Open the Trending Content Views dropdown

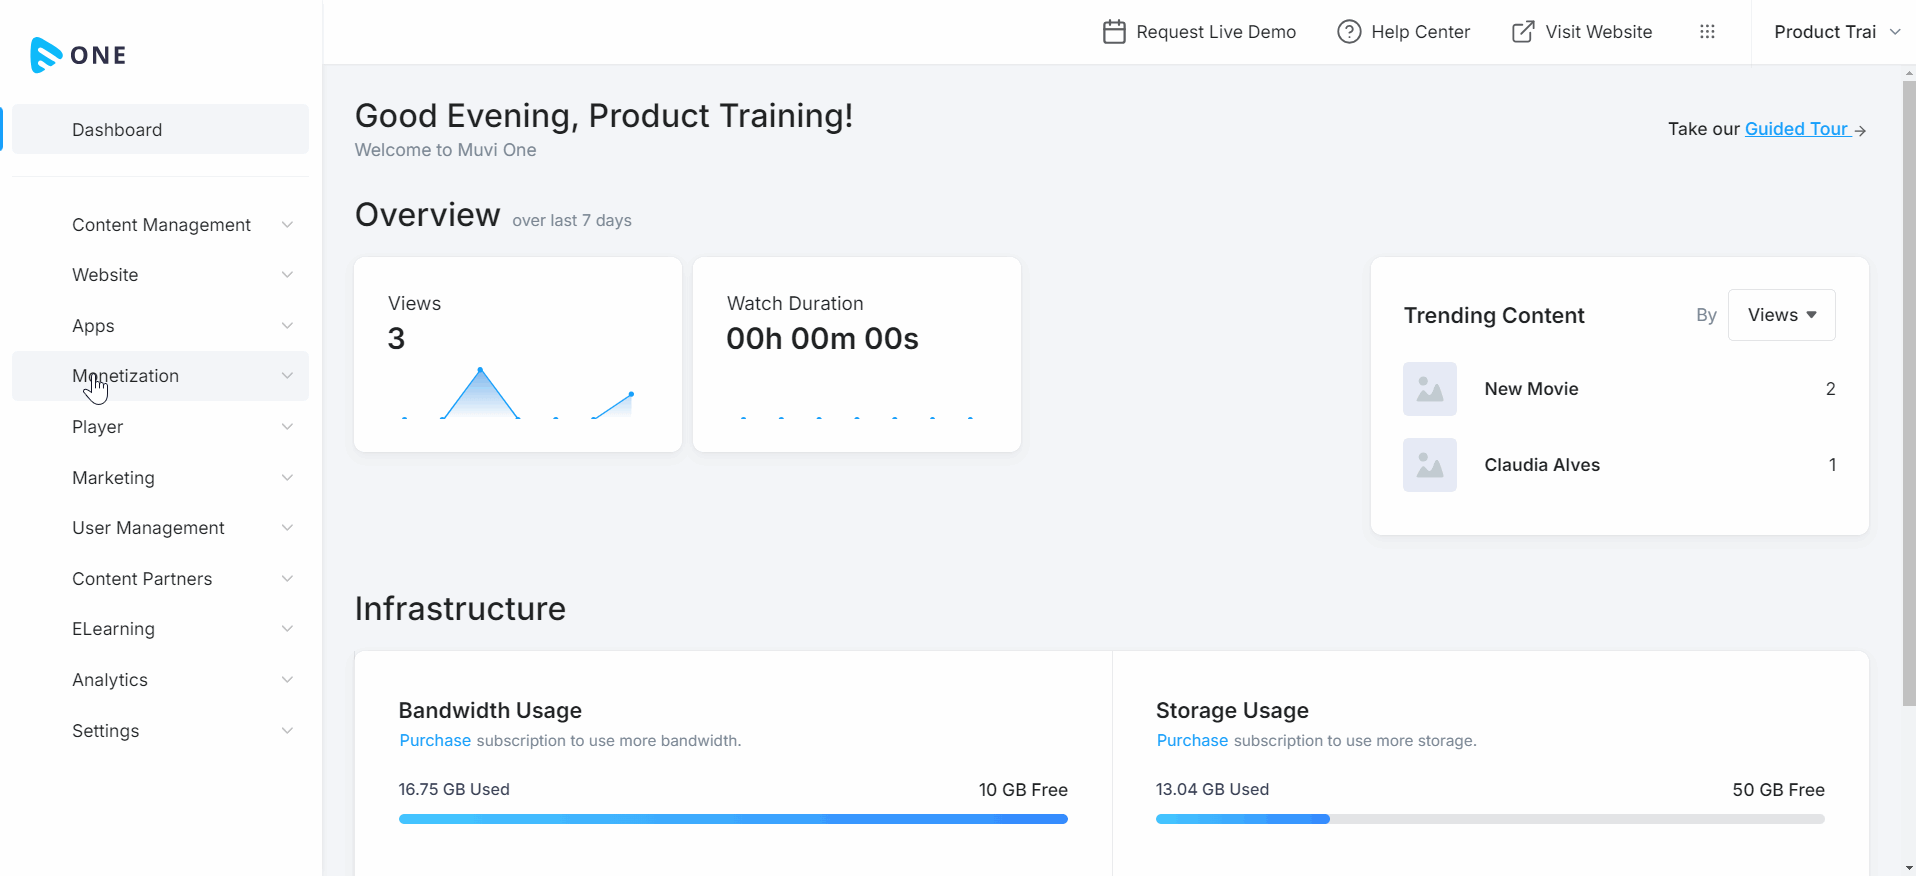coord(1781,315)
